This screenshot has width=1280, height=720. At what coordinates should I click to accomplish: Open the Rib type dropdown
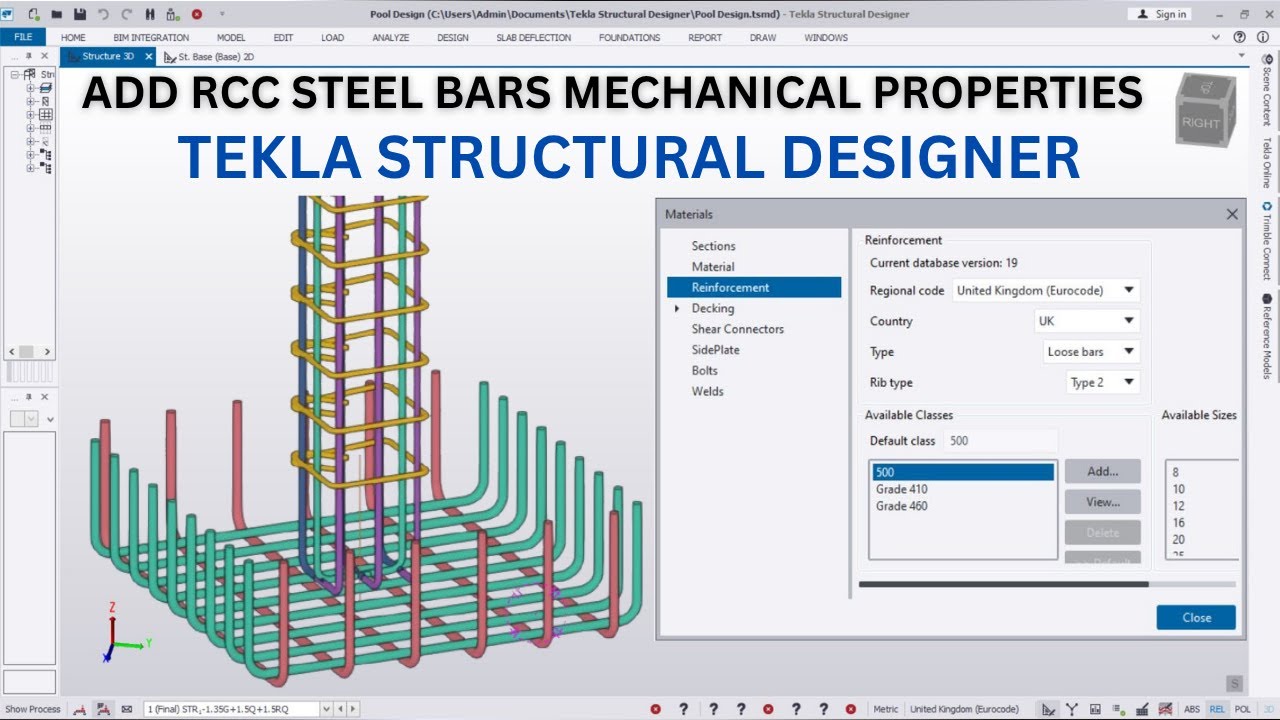pos(1103,383)
